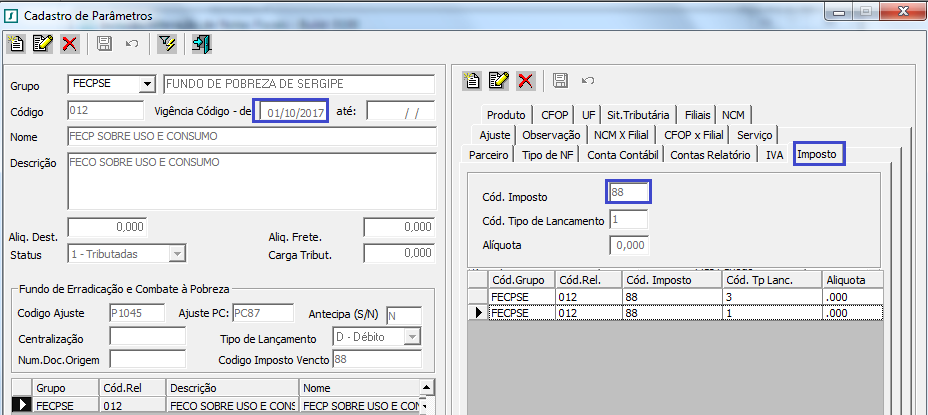The height and width of the screenshot is (415, 928).
Task: Click the red X delete icon in right panel
Action: [526, 80]
